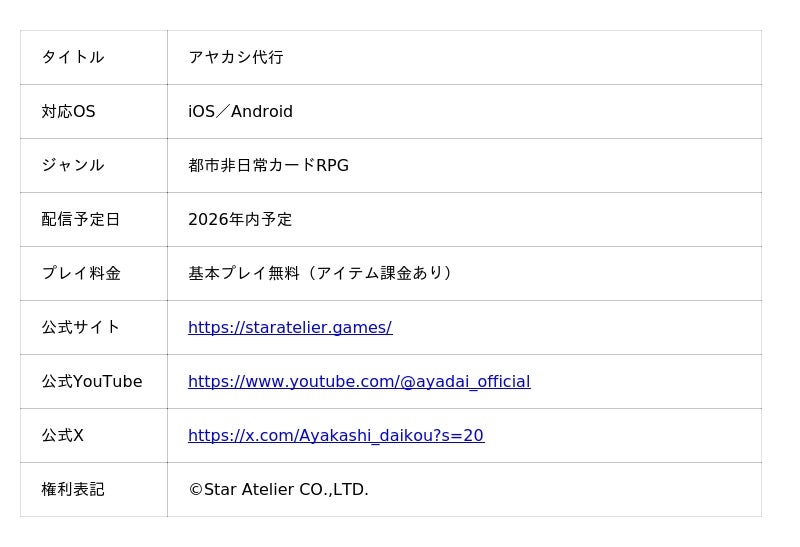Viewport: 800px width, 547px height.
Task: Open the staratelier.games official site link
Action: point(290,328)
